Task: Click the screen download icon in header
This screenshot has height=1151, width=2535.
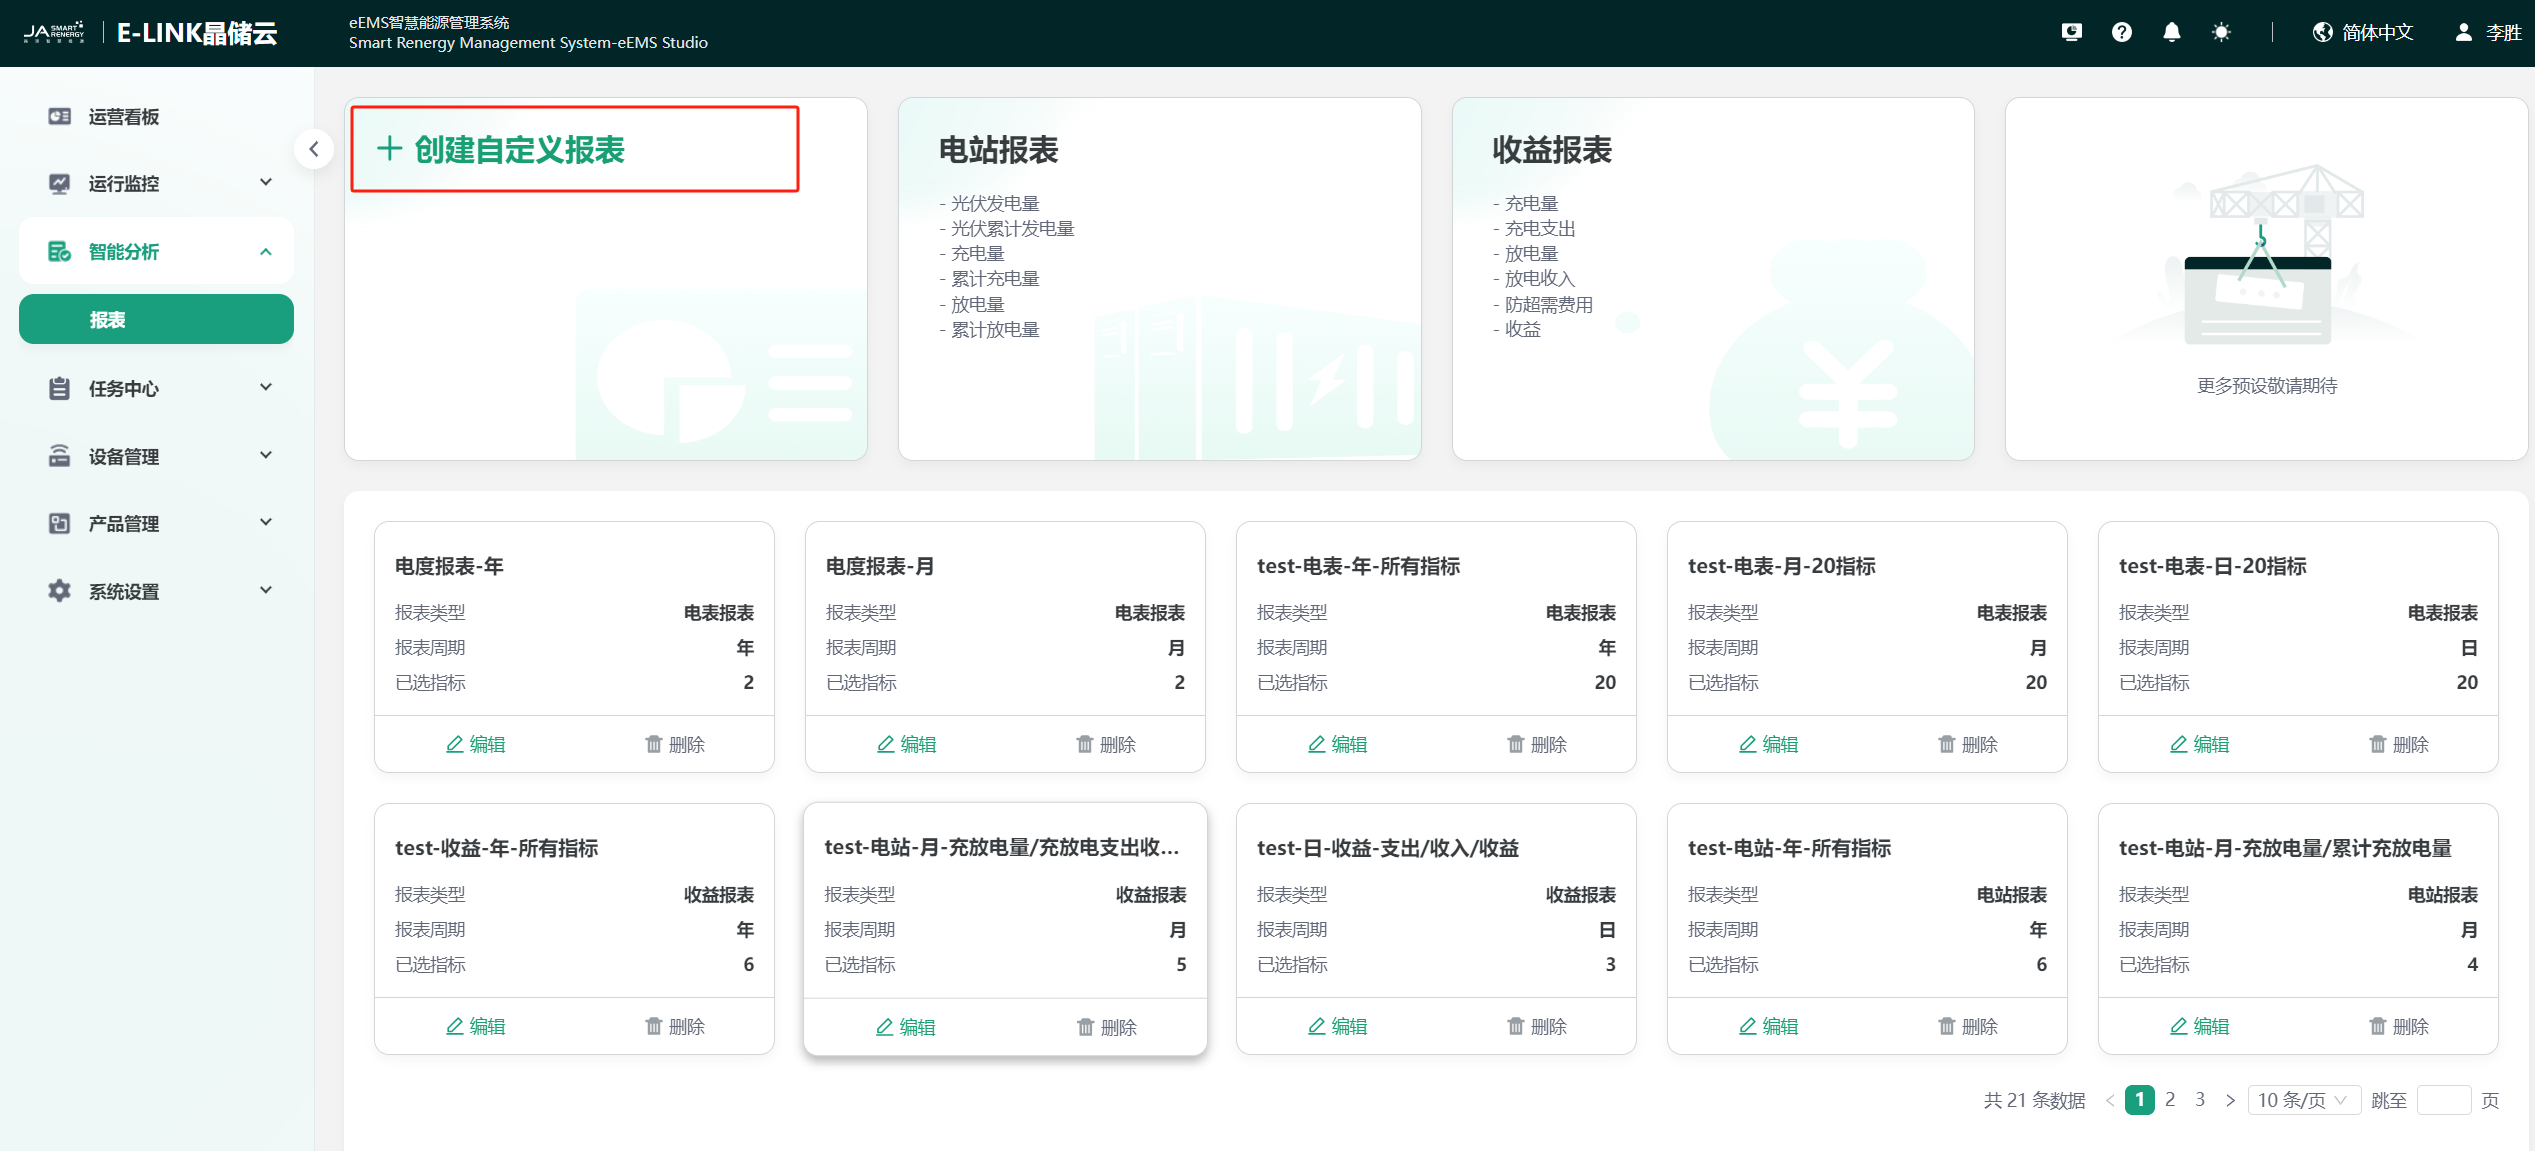Action: coord(2071,33)
